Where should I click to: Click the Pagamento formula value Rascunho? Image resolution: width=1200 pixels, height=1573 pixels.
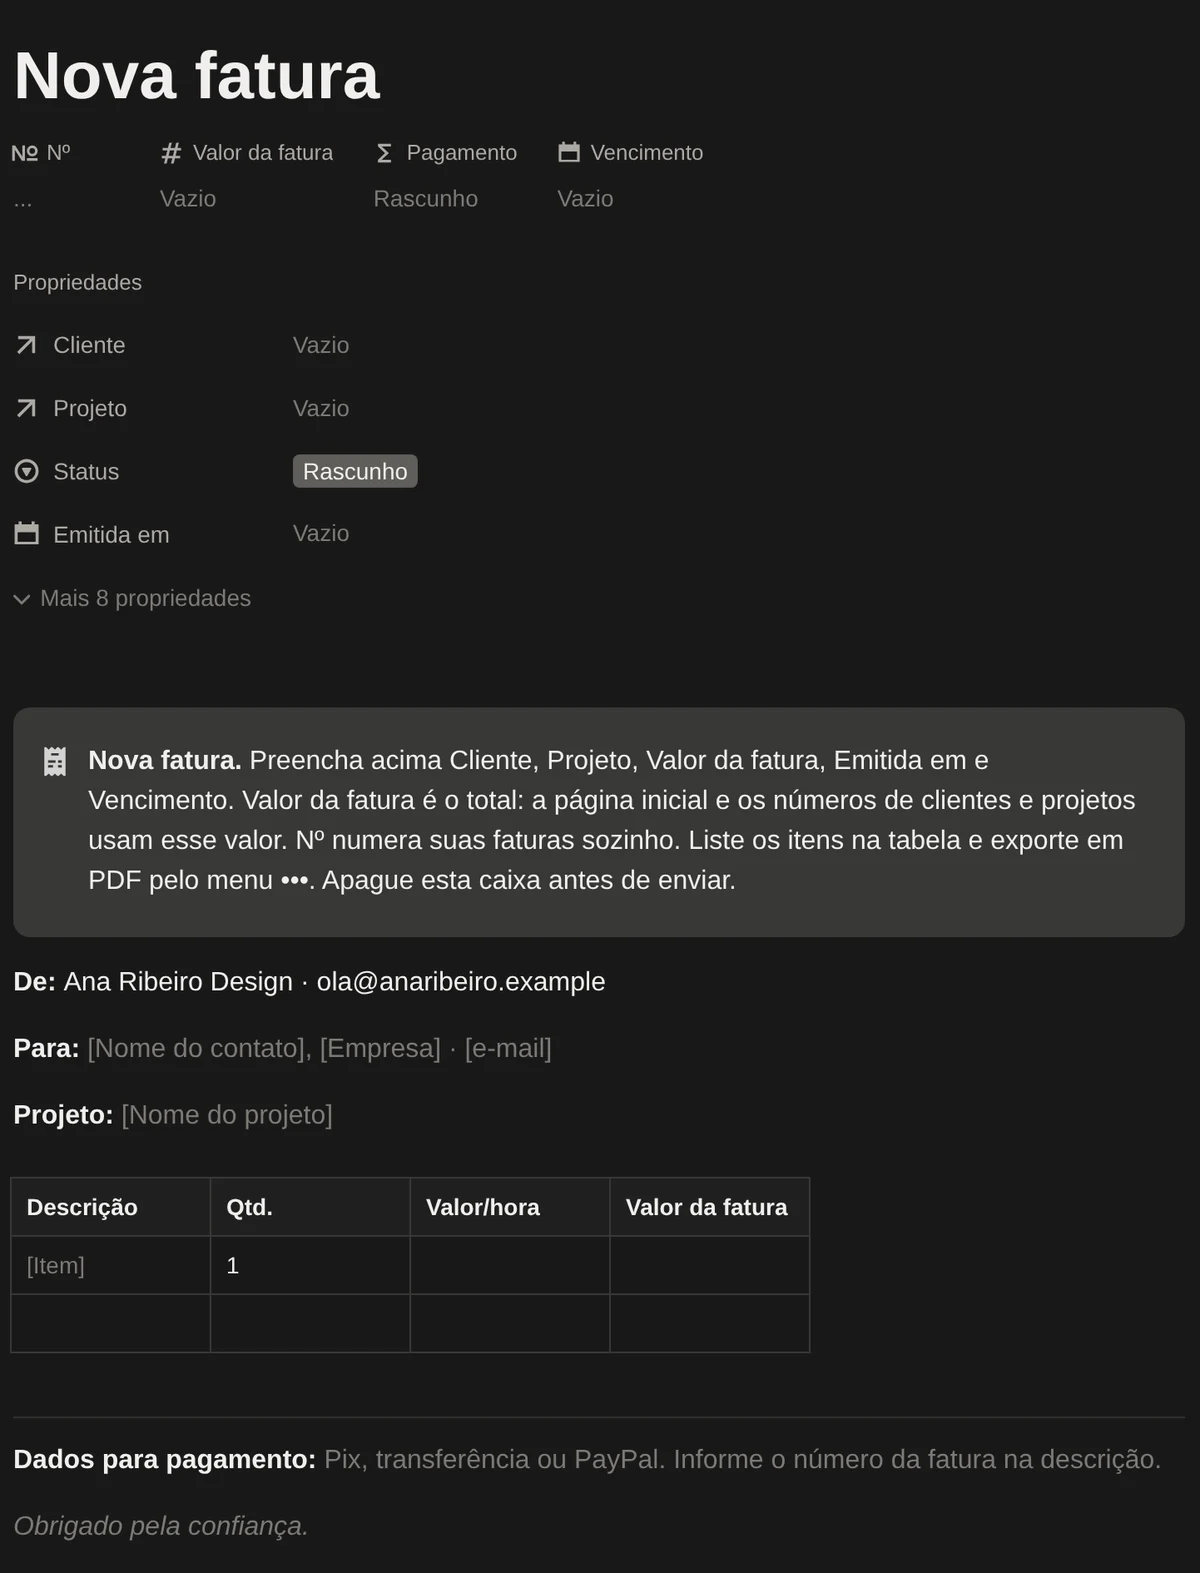(426, 199)
